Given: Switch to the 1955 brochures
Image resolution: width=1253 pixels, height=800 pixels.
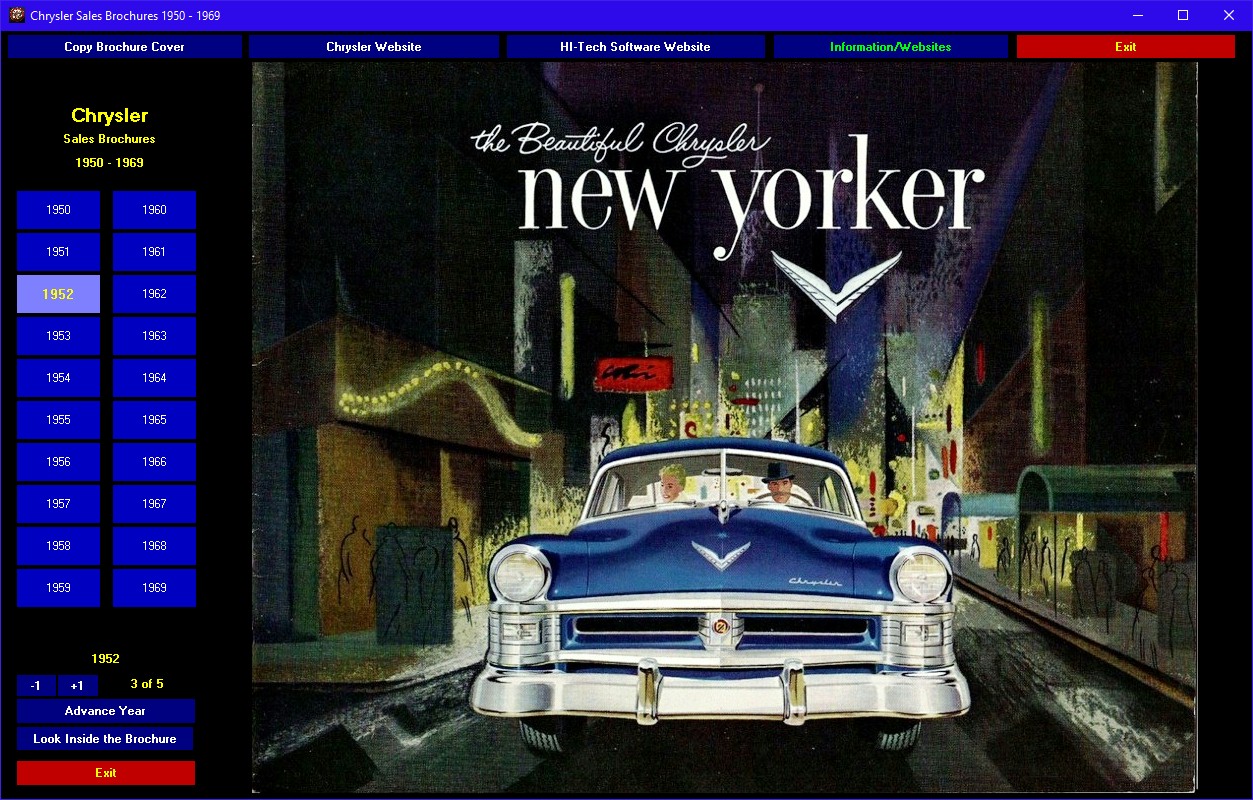Looking at the screenshot, I should click(x=58, y=420).
